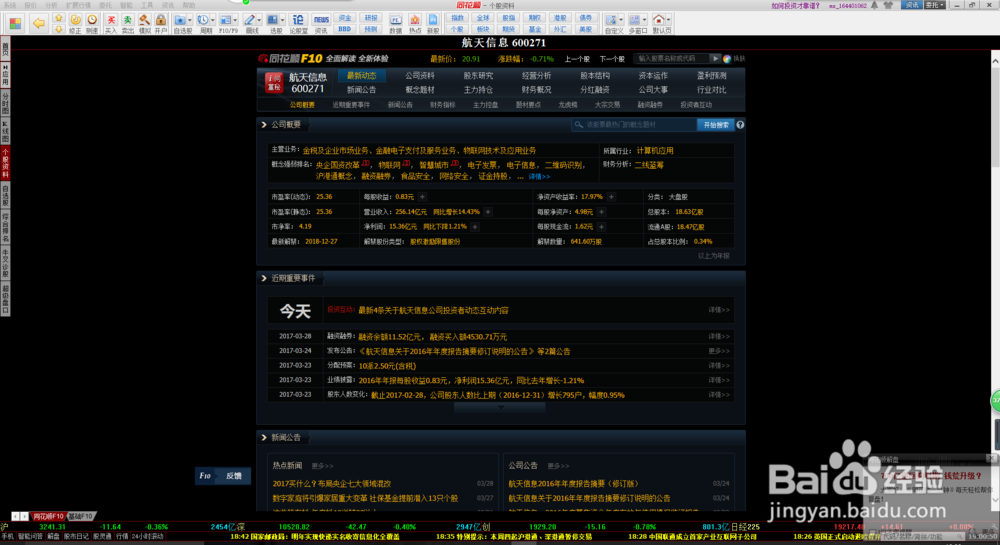Click the hot concept search field

(634, 125)
